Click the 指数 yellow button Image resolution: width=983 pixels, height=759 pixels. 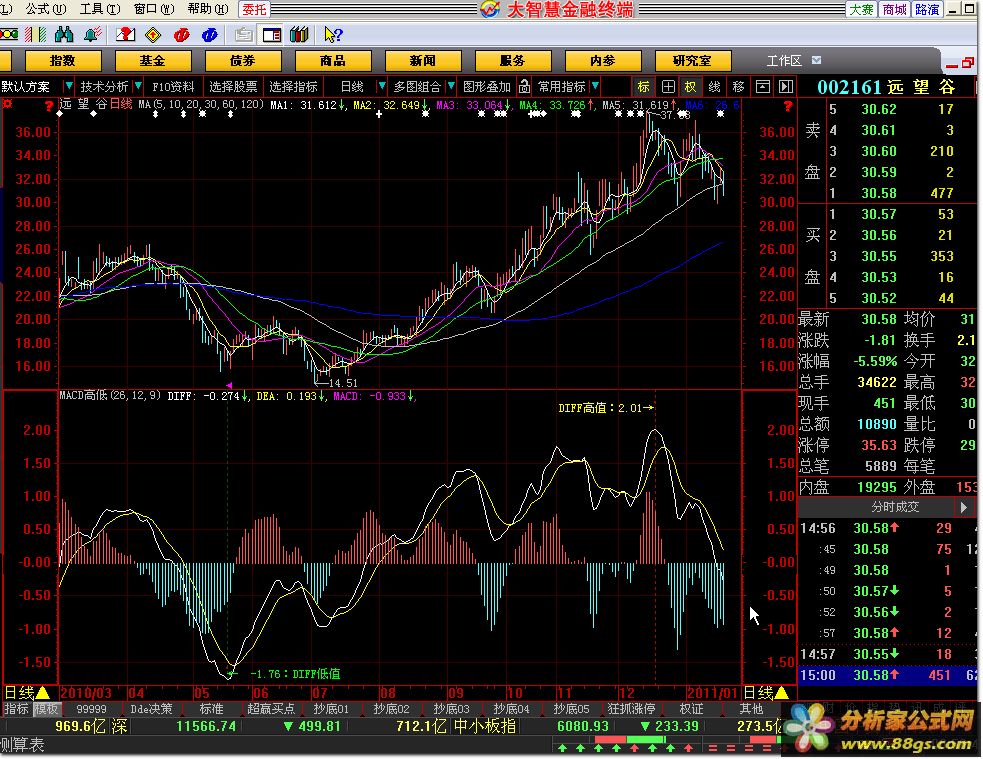click(x=63, y=61)
